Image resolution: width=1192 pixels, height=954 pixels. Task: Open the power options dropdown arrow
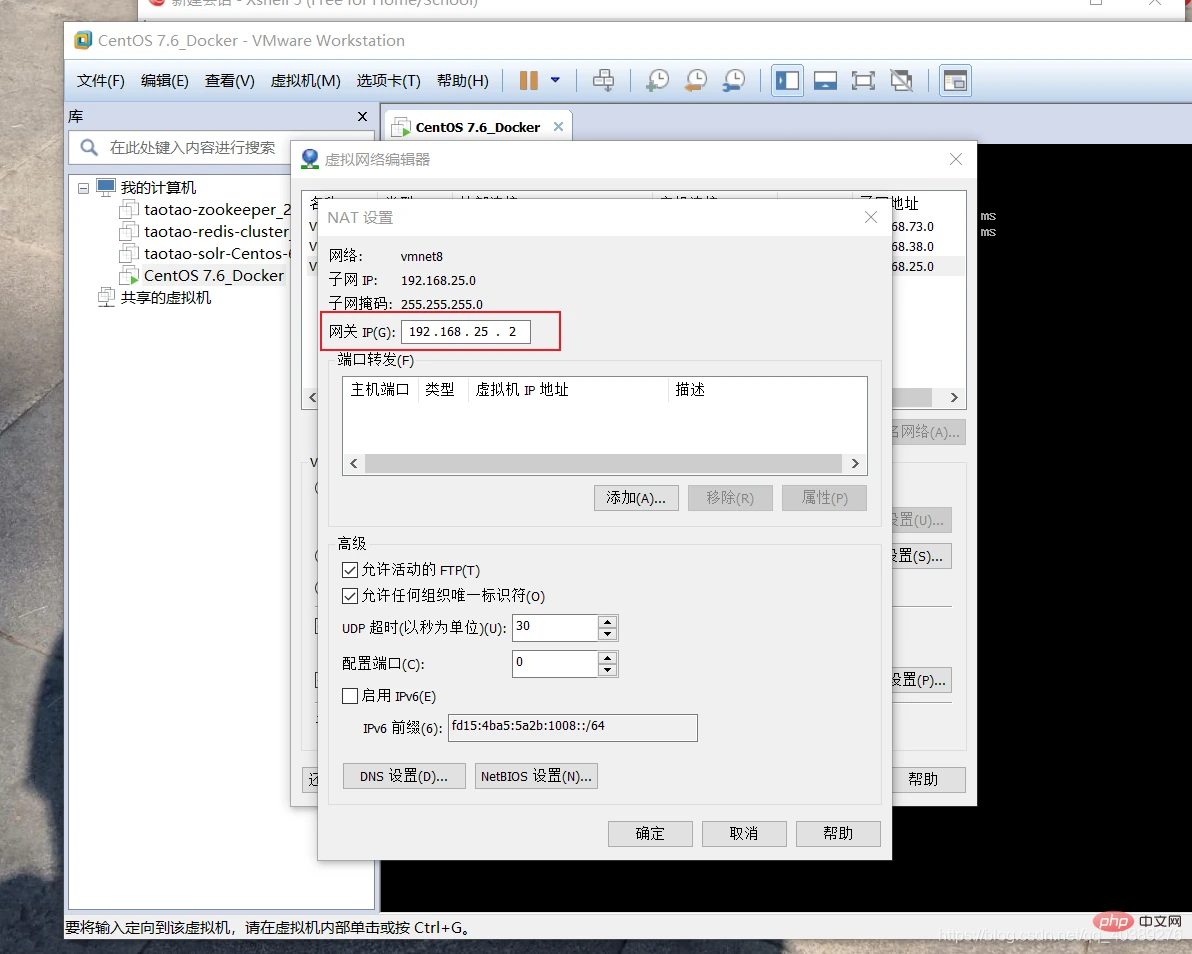[555, 80]
